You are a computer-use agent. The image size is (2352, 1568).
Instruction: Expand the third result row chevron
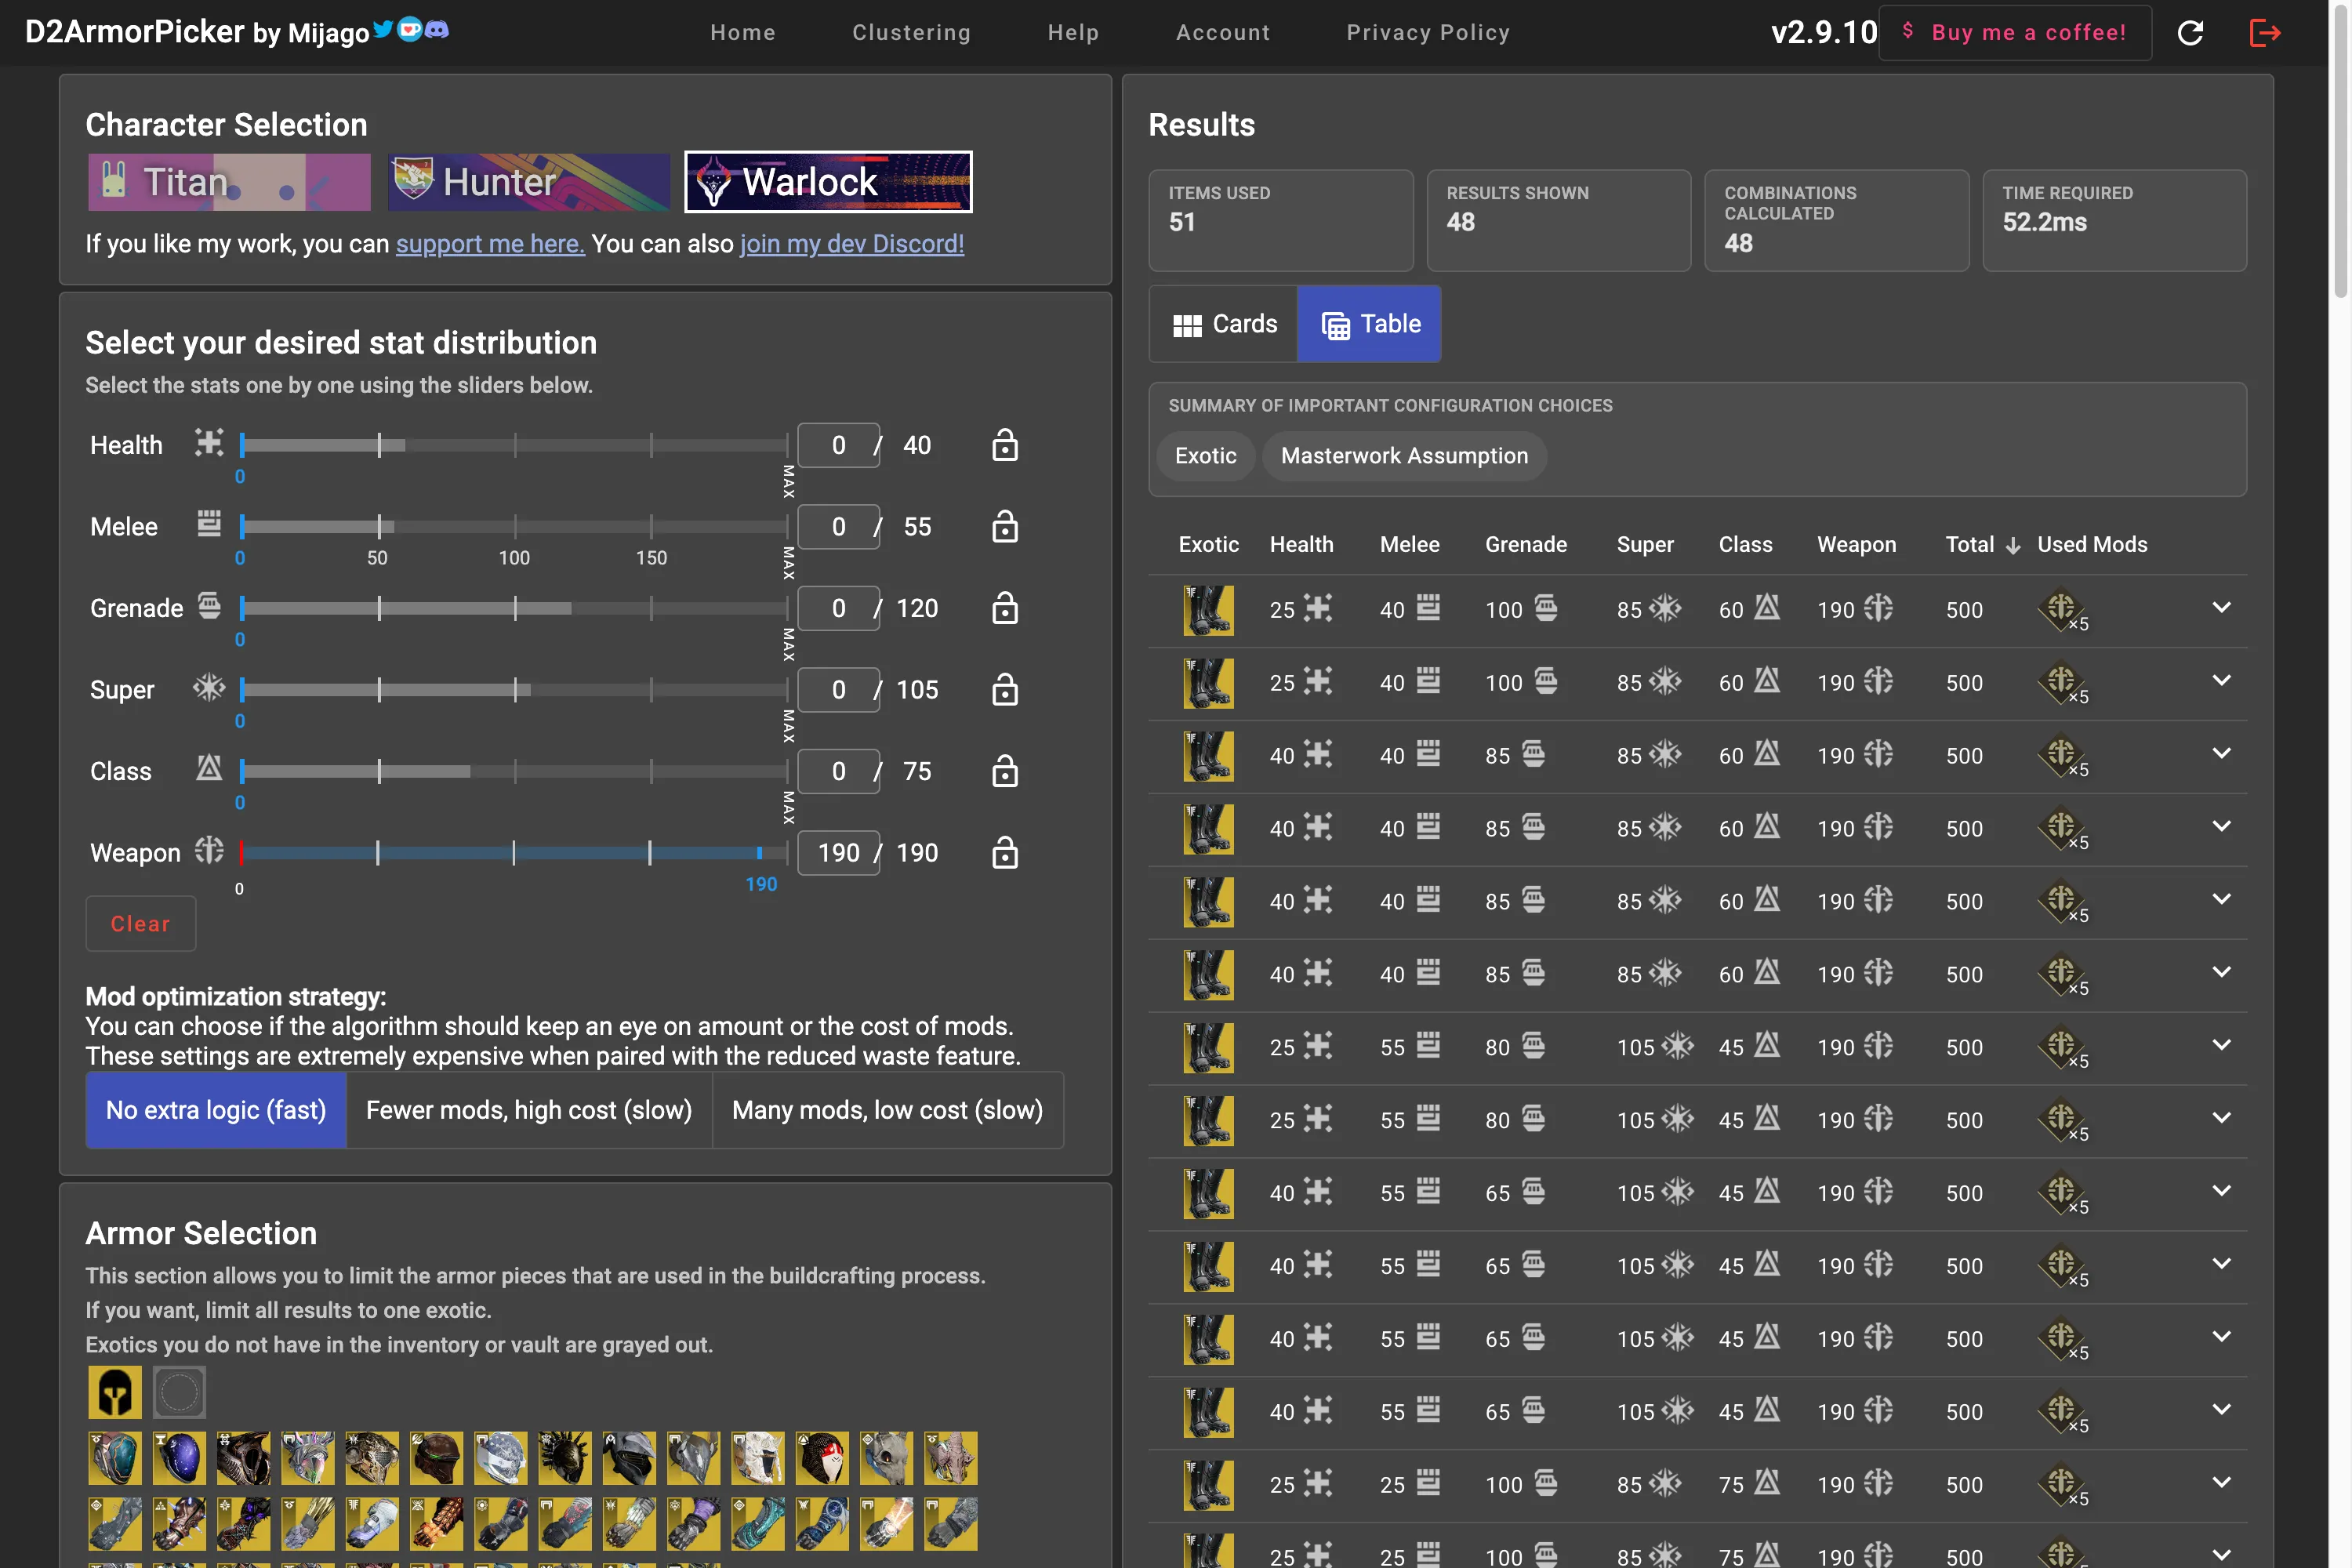pyautogui.click(x=2221, y=754)
